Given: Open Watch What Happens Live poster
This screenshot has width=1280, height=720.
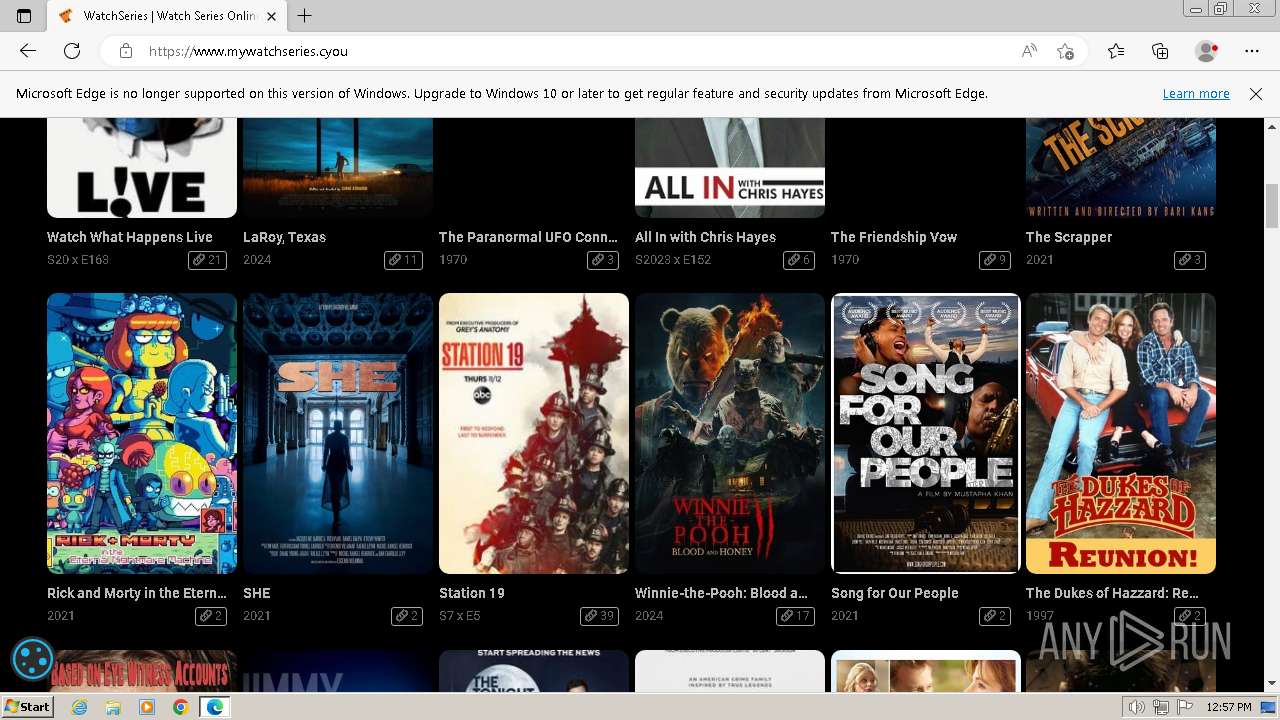Looking at the screenshot, I should tap(142, 168).
